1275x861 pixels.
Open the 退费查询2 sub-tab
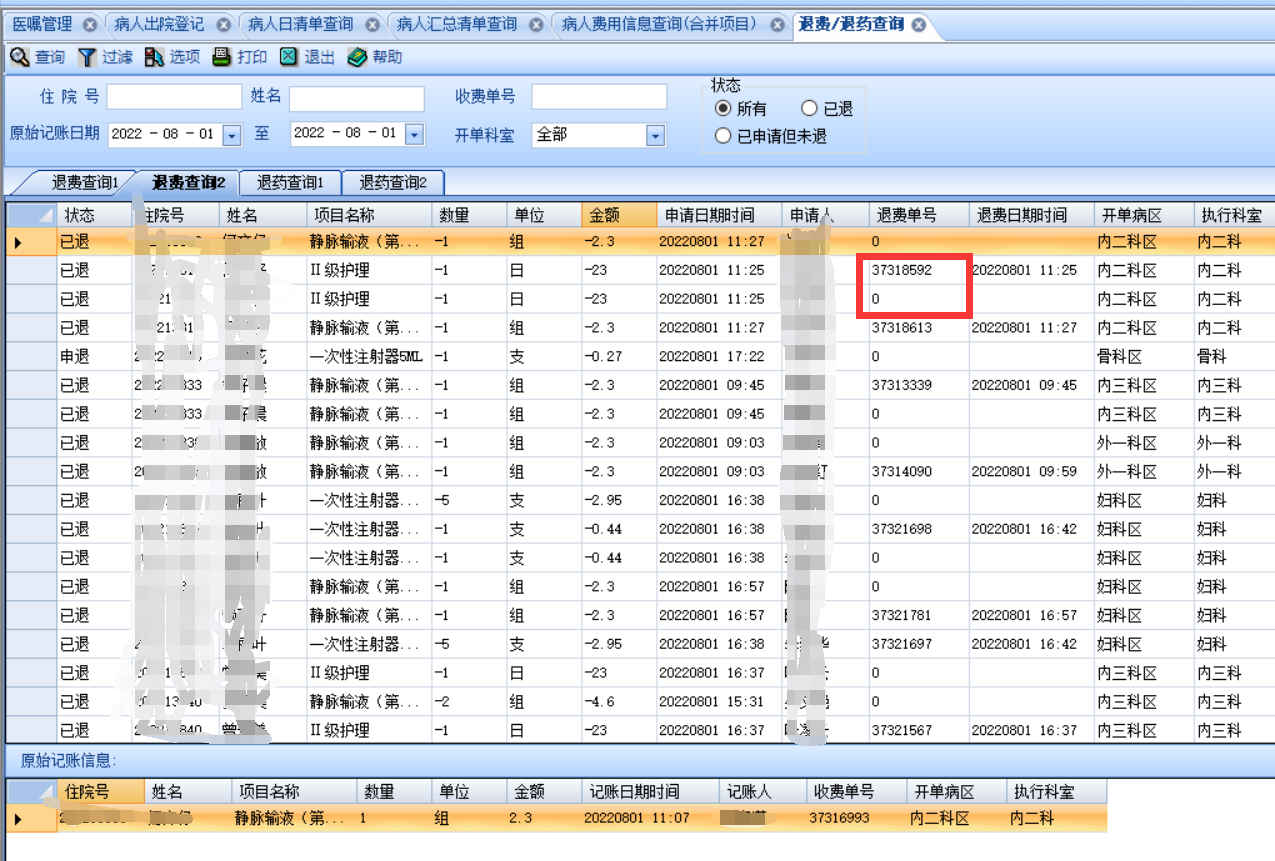188,183
